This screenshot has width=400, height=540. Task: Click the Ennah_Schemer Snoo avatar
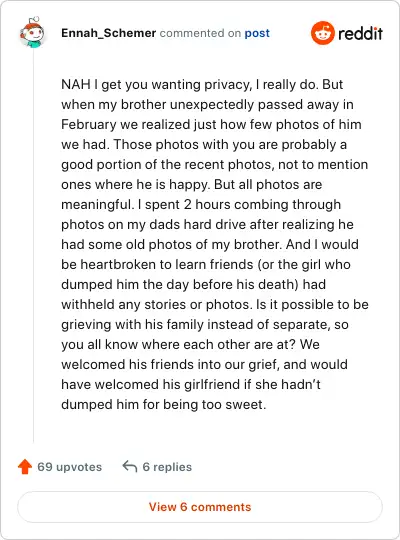[x=33, y=33]
